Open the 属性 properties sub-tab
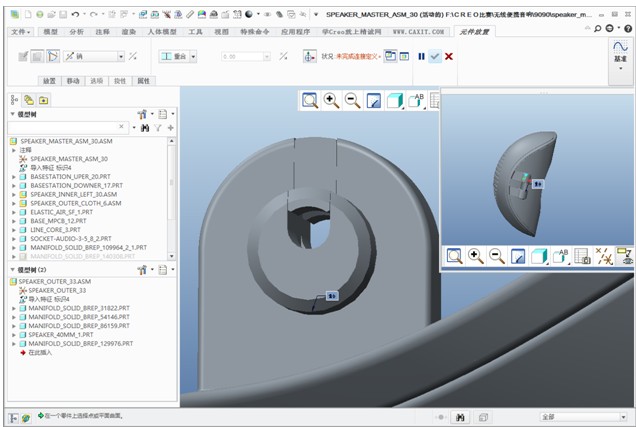 pyautogui.click(x=144, y=81)
